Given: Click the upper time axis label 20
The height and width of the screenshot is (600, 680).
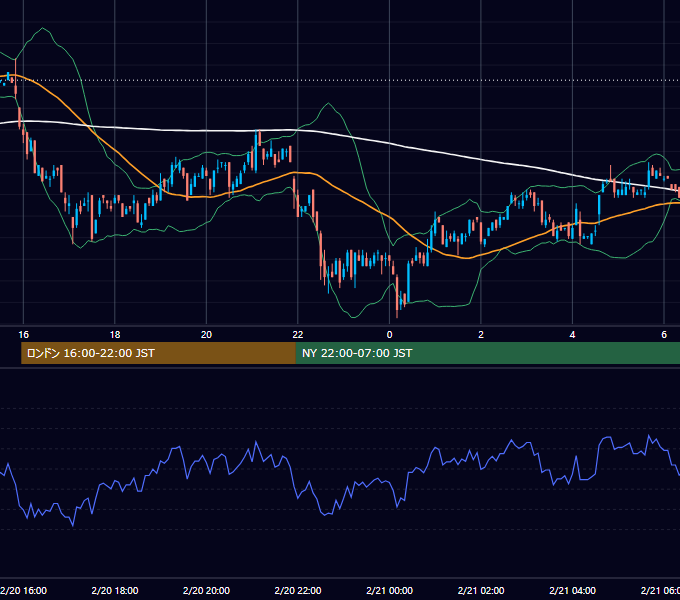Looking at the screenshot, I should tap(206, 334).
